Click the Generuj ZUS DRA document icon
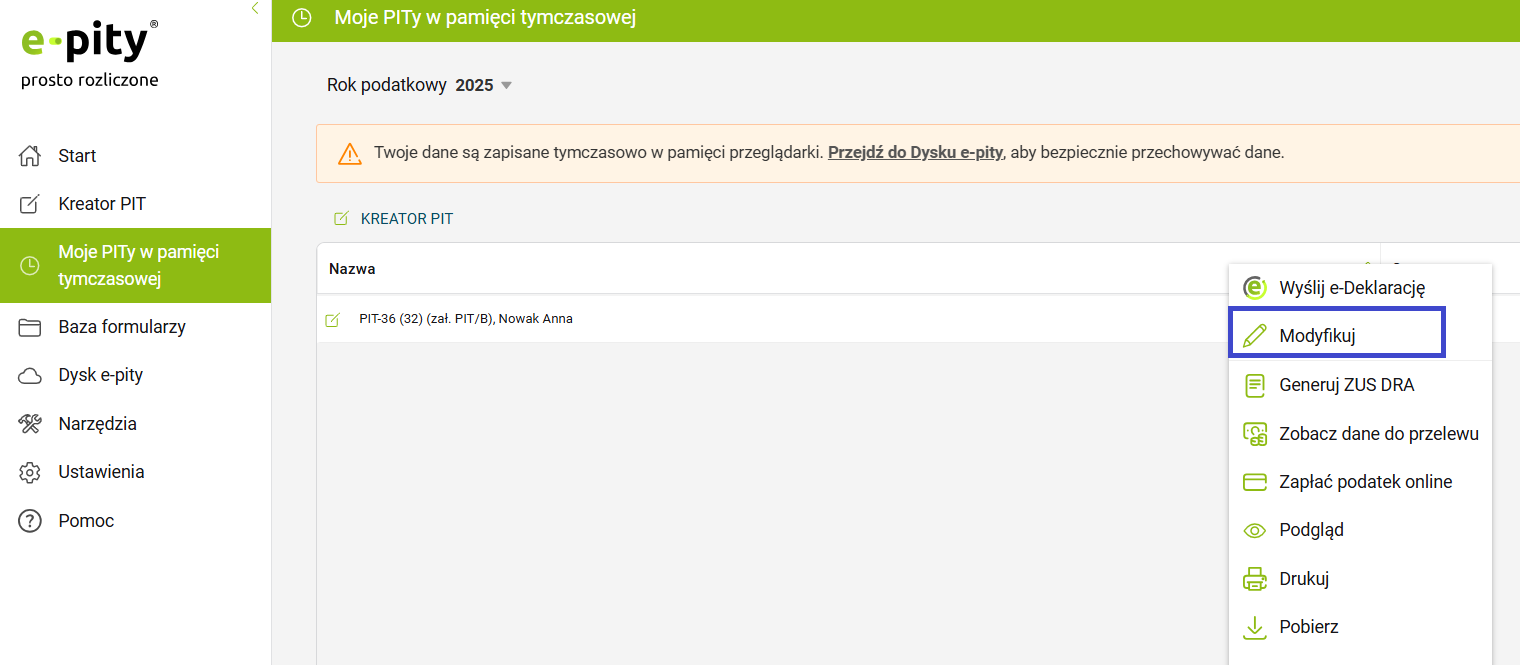1520x665 pixels. 1254,385
